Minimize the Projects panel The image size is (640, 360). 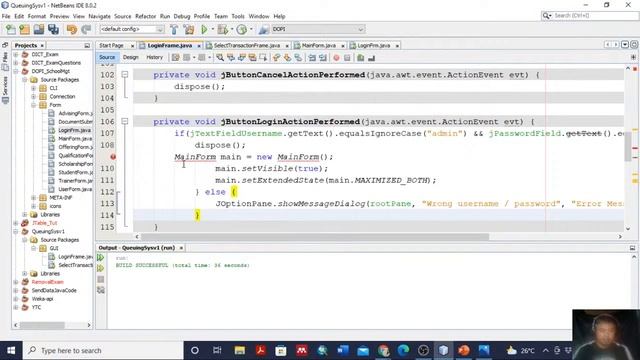pos(87,46)
